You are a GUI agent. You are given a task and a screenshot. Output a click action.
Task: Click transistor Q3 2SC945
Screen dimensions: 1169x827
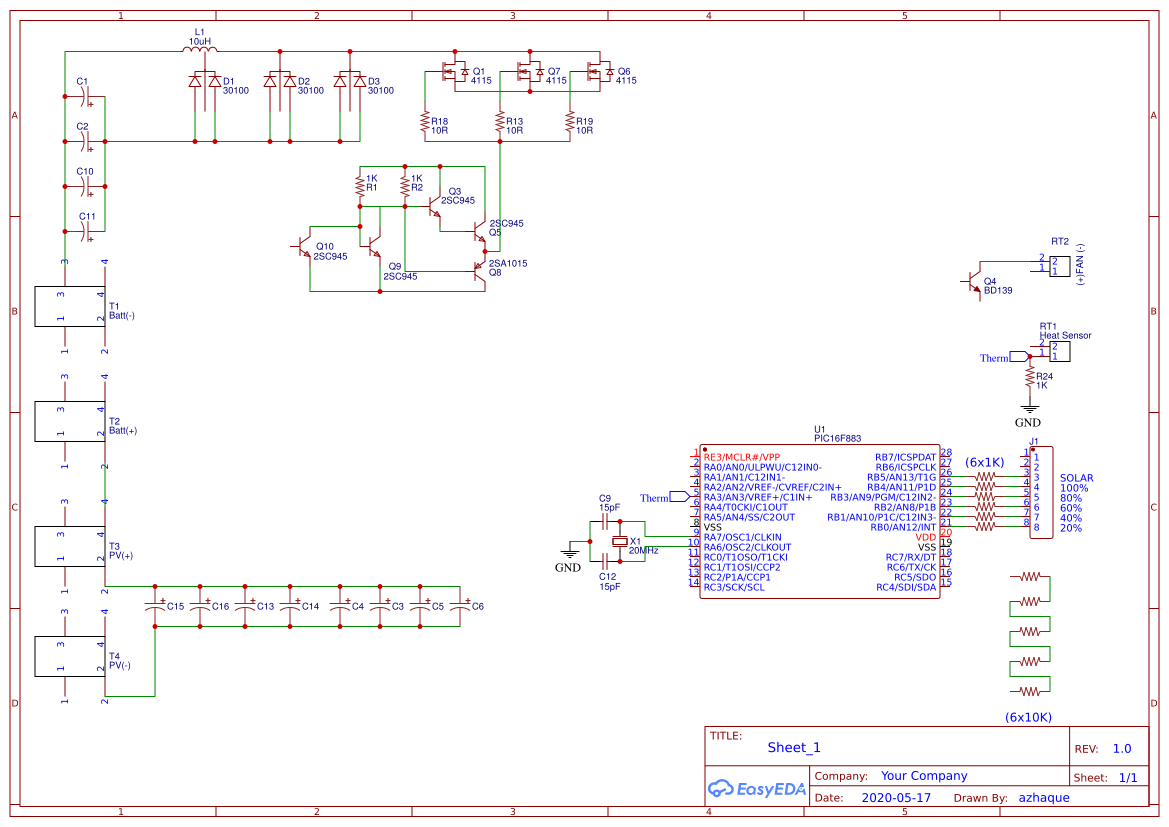(x=434, y=207)
